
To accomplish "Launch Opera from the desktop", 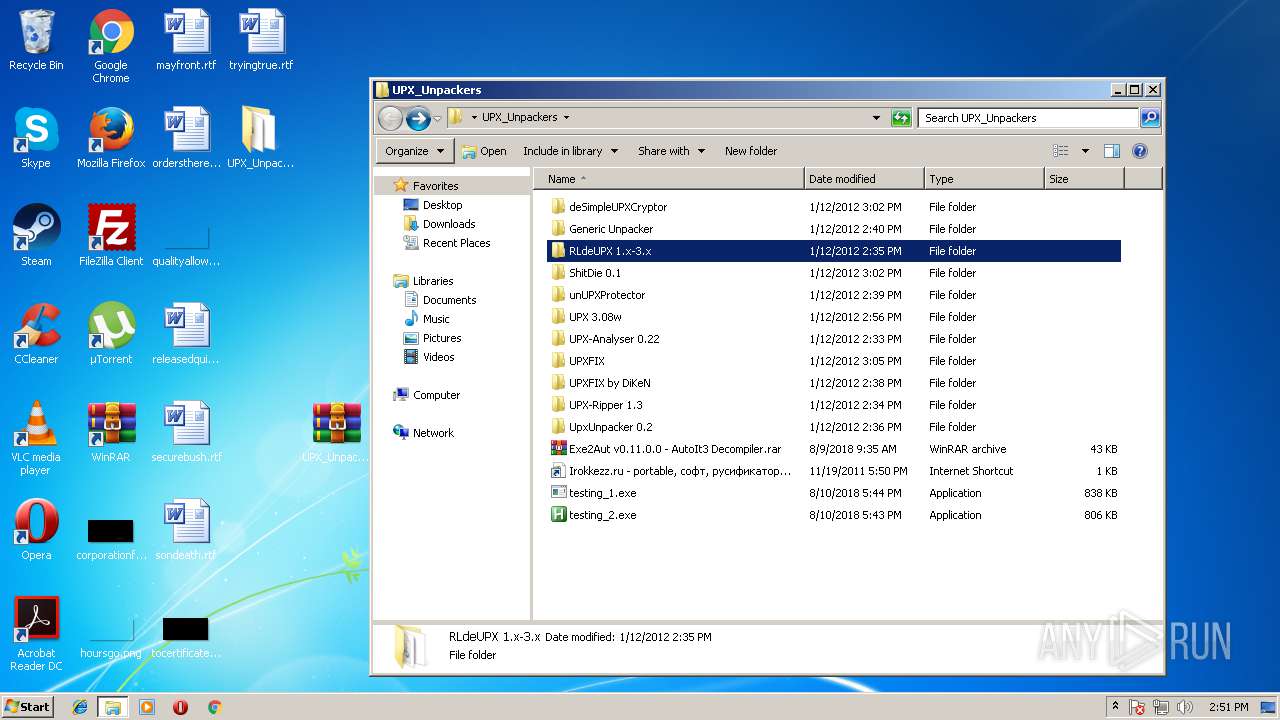I will pos(36,530).
